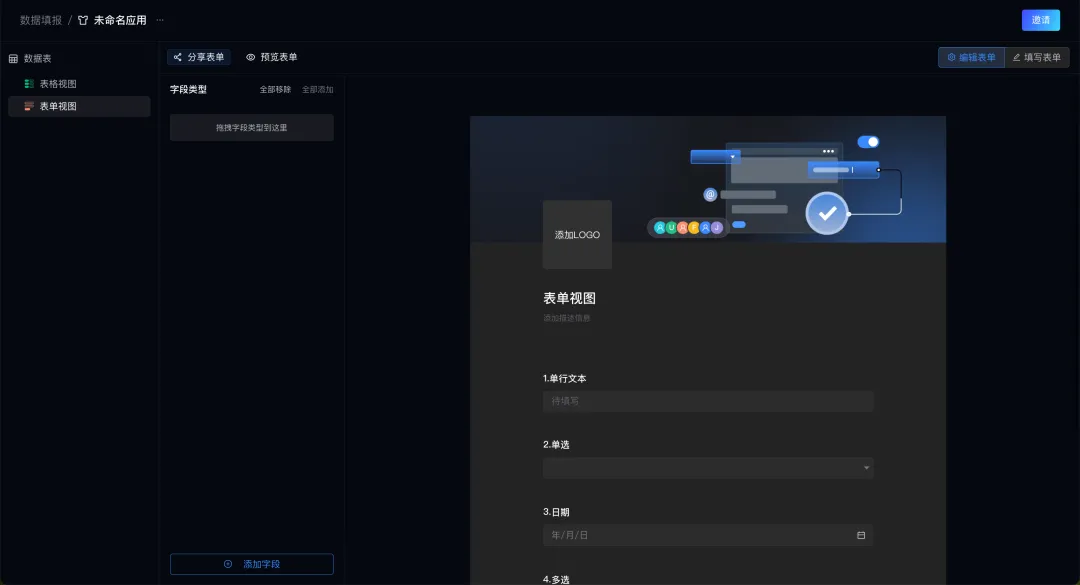This screenshot has width=1080, height=585.
Task: Select 表单视图 in the sidebar
Action: coord(58,106)
